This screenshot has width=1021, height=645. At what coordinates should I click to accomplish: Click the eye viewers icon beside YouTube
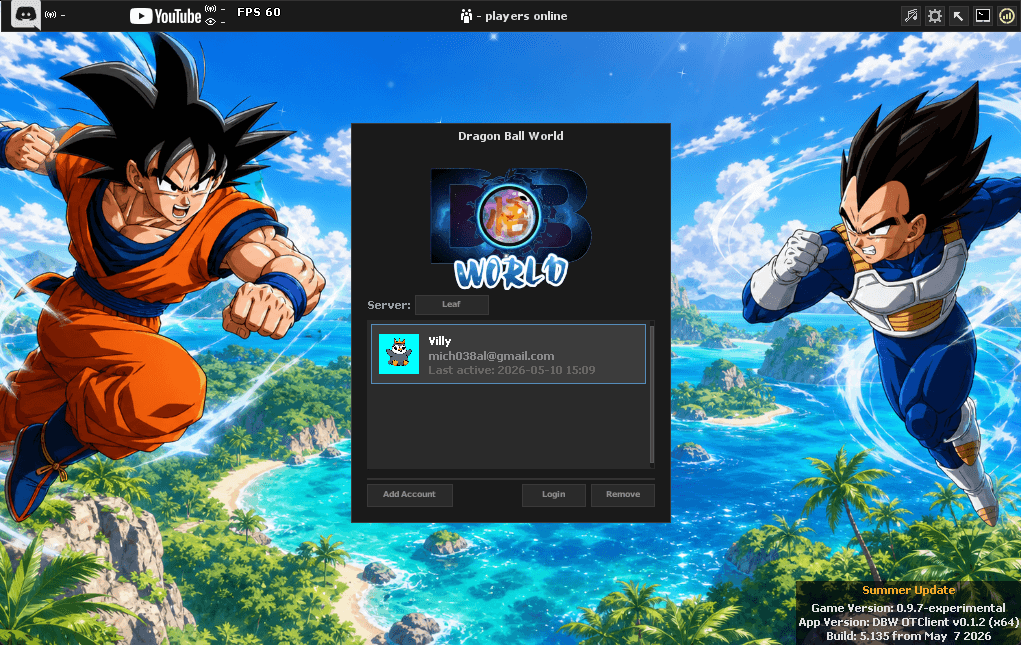pos(210,21)
